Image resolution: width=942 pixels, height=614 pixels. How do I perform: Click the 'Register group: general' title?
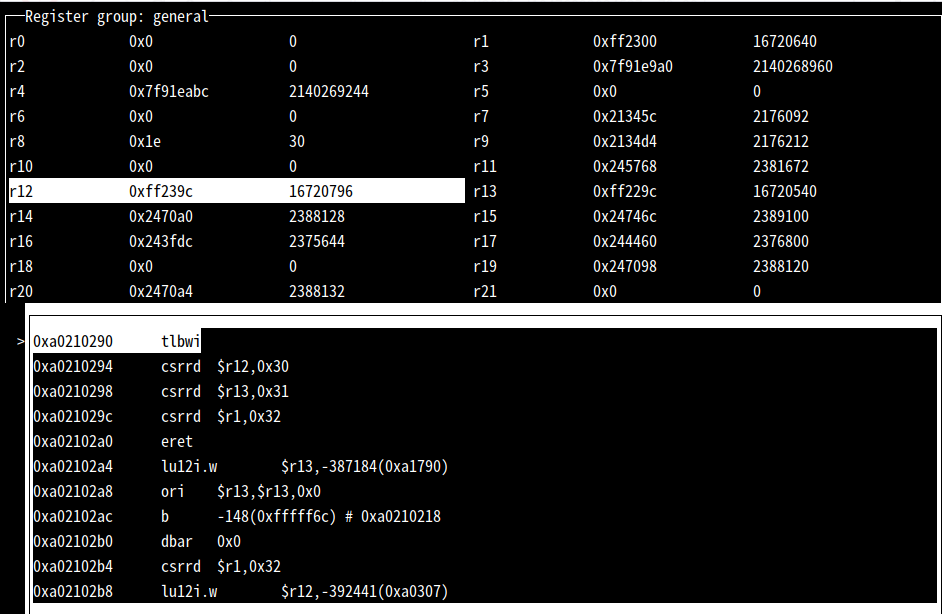click(117, 16)
